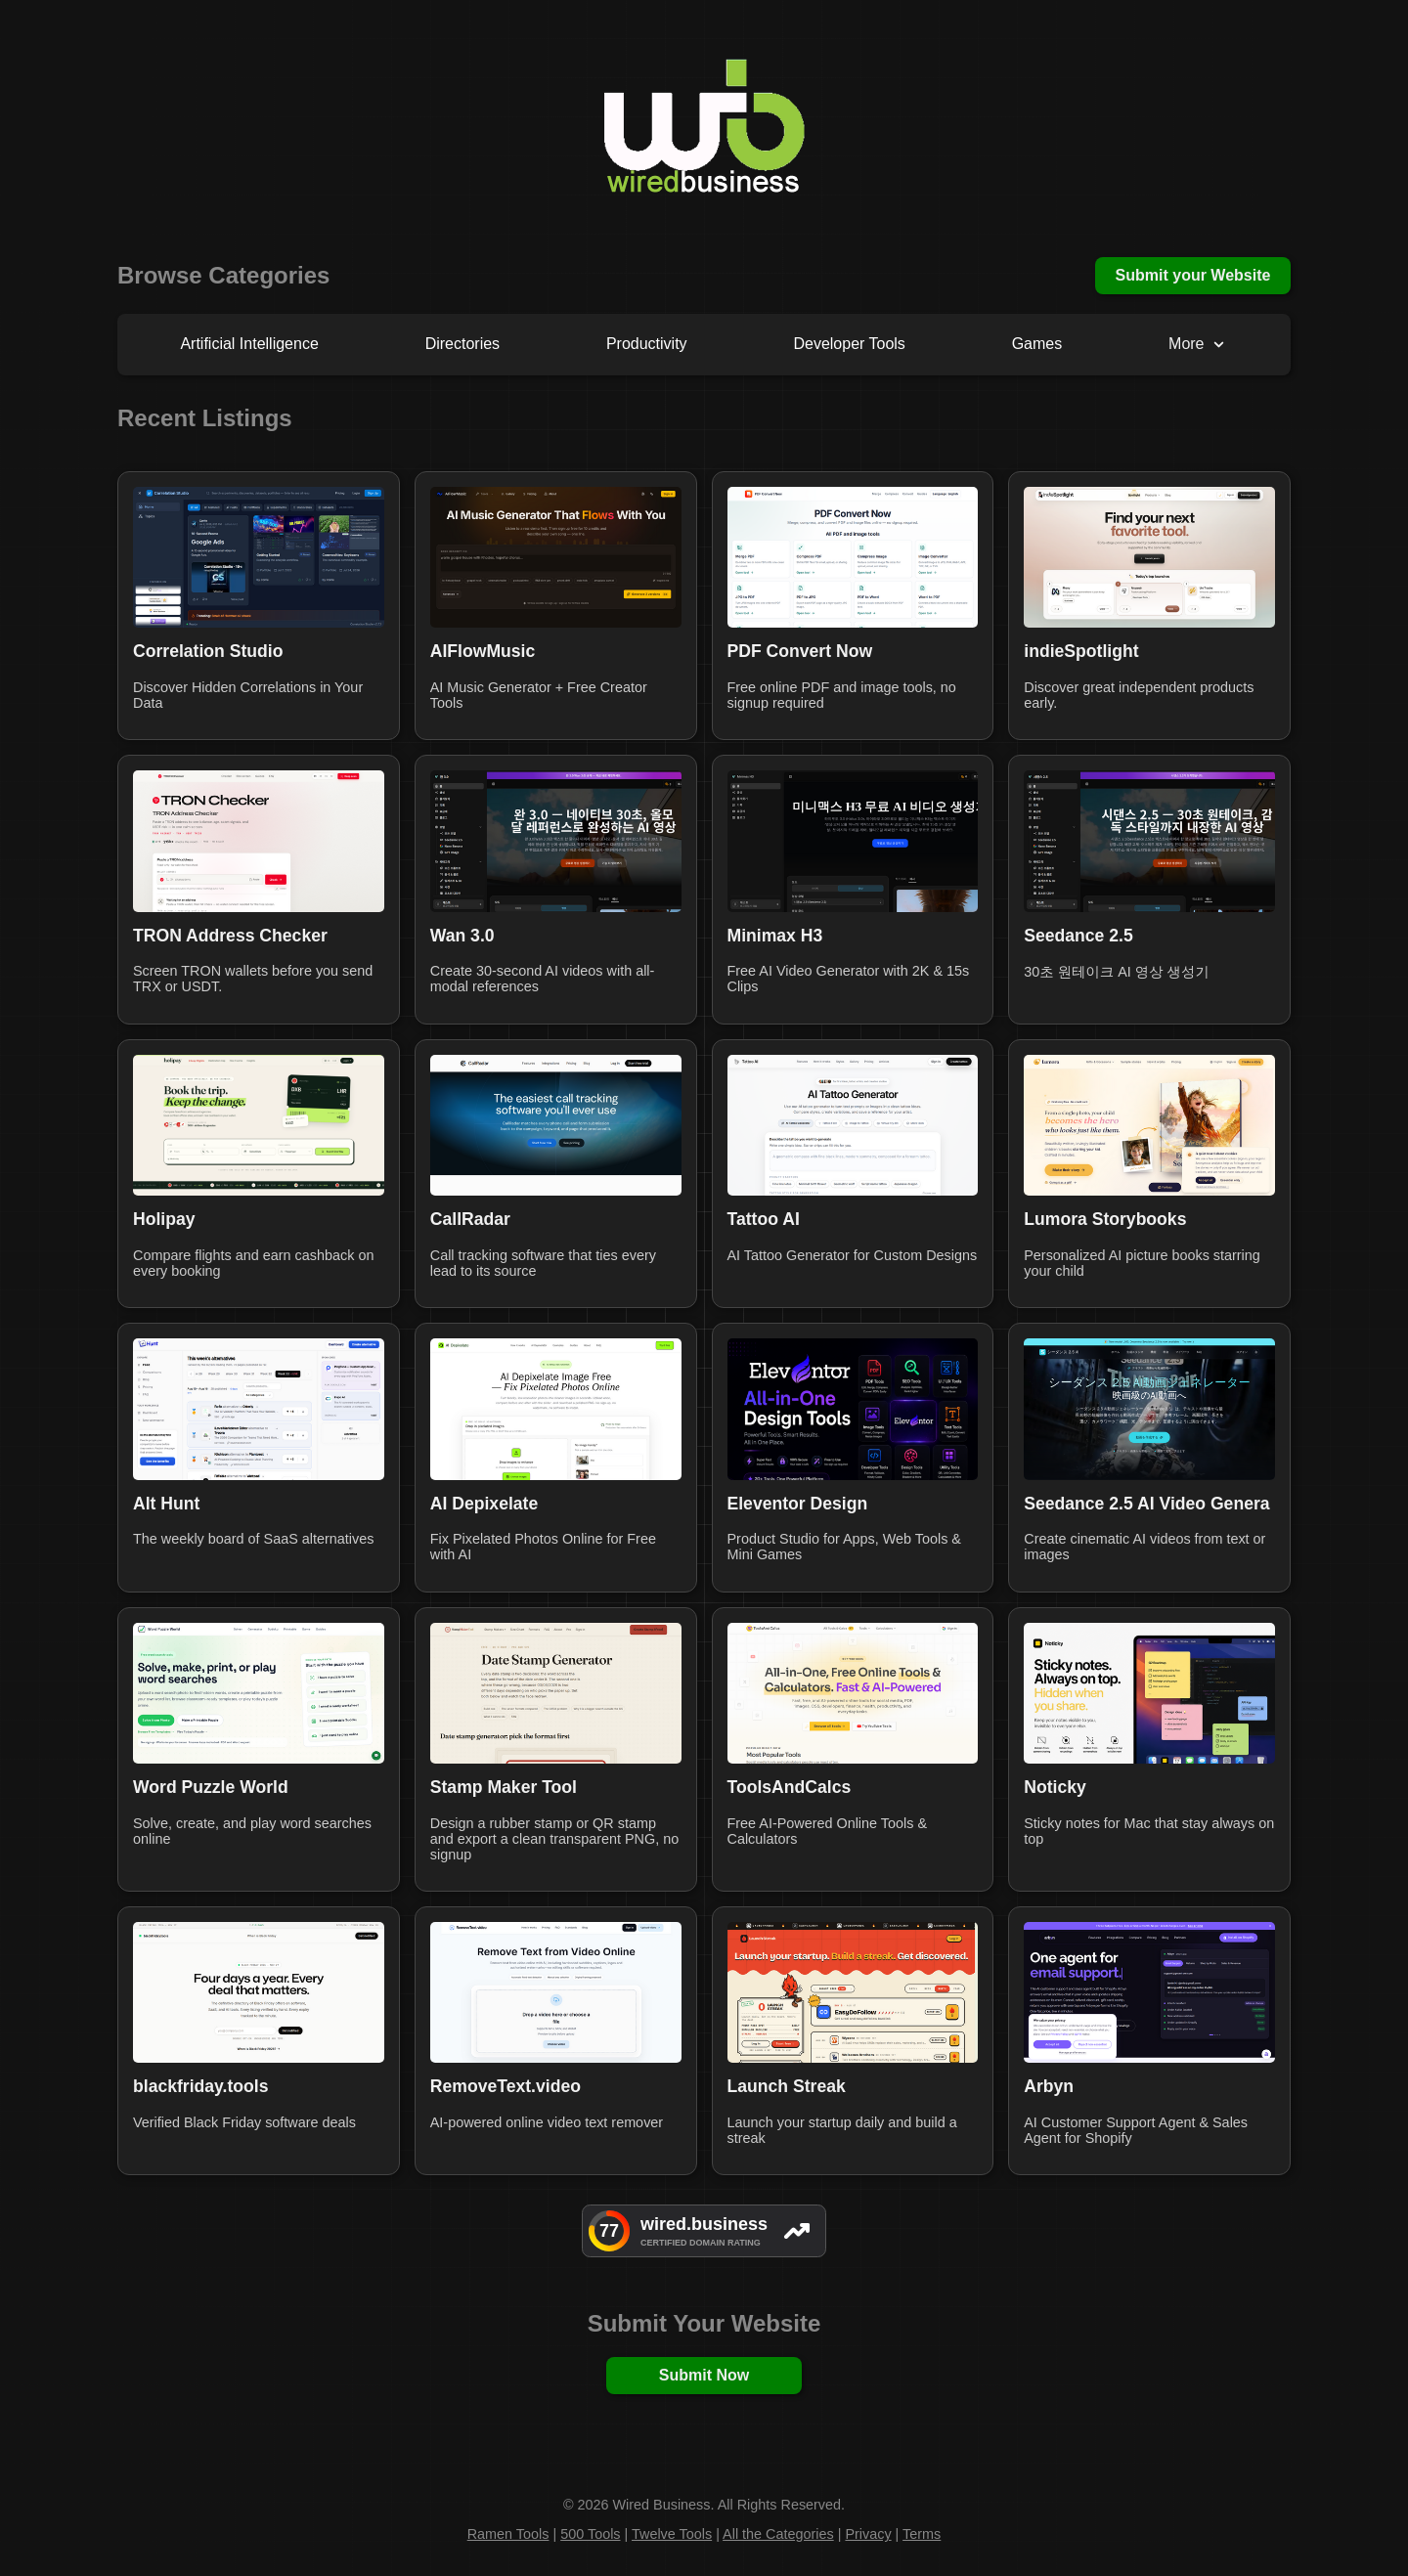Select the Tattoo AI listing title
Image resolution: width=1408 pixels, height=2576 pixels.
(763, 1219)
